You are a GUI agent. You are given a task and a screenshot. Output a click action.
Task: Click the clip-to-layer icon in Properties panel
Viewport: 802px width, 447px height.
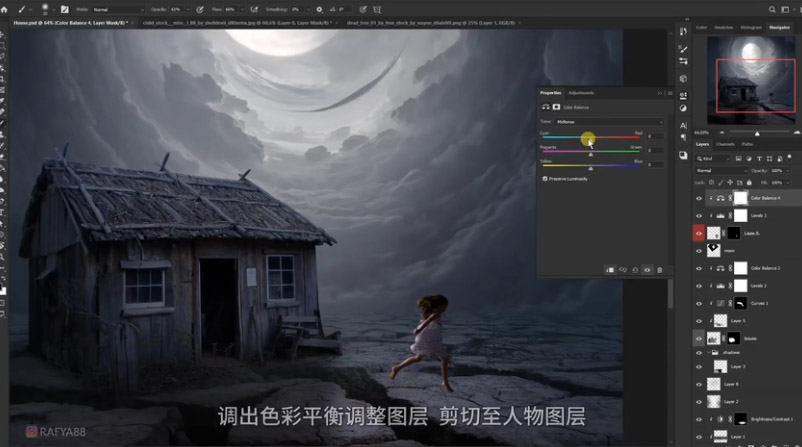(609, 269)
